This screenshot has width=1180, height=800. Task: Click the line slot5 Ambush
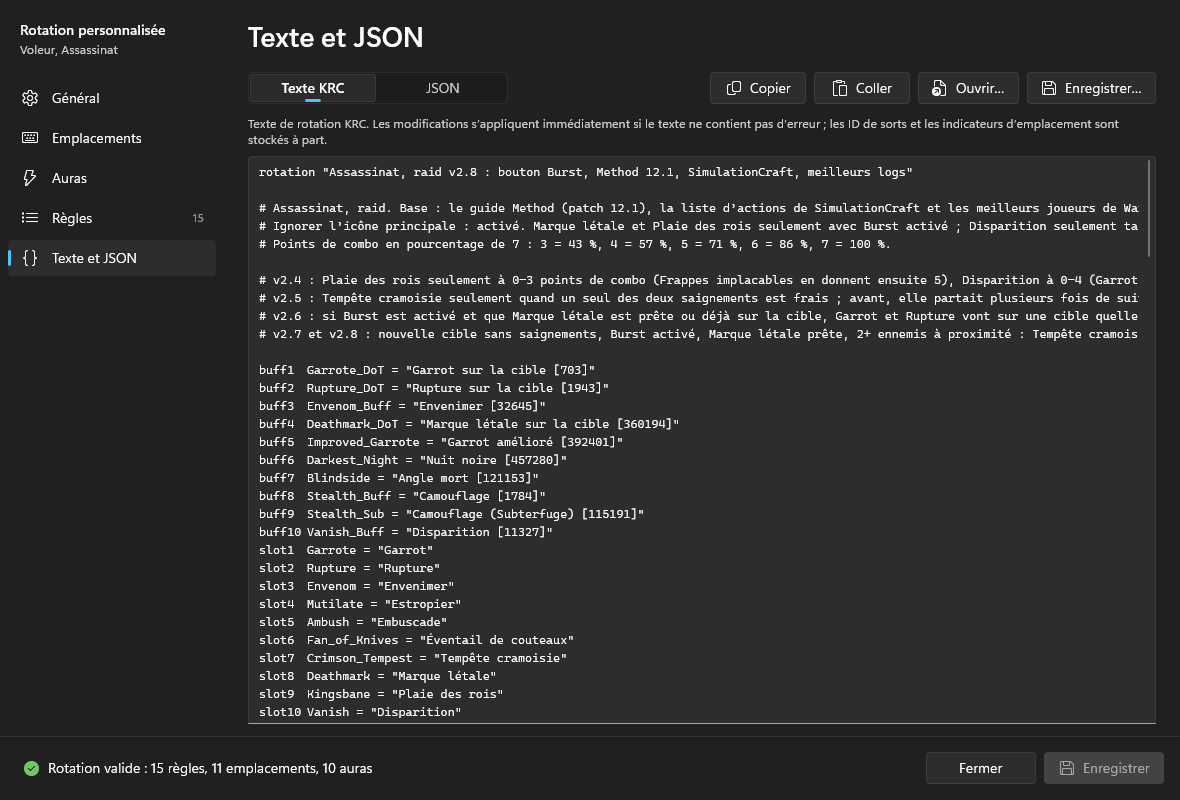click(353, 622)
